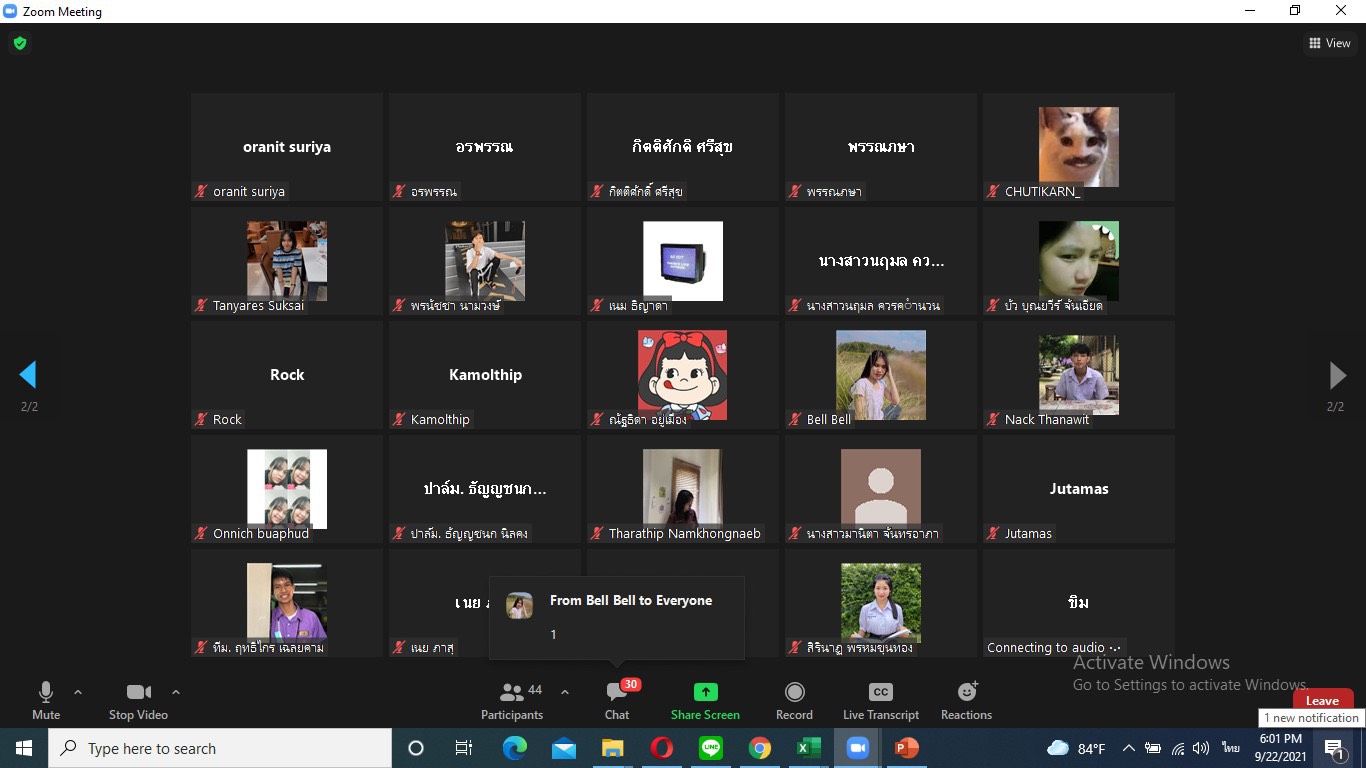Image resolution: width=1366 pixels, height=768 pixels.
Task: Click the Windows search box
Action: [x=220, y=748]
